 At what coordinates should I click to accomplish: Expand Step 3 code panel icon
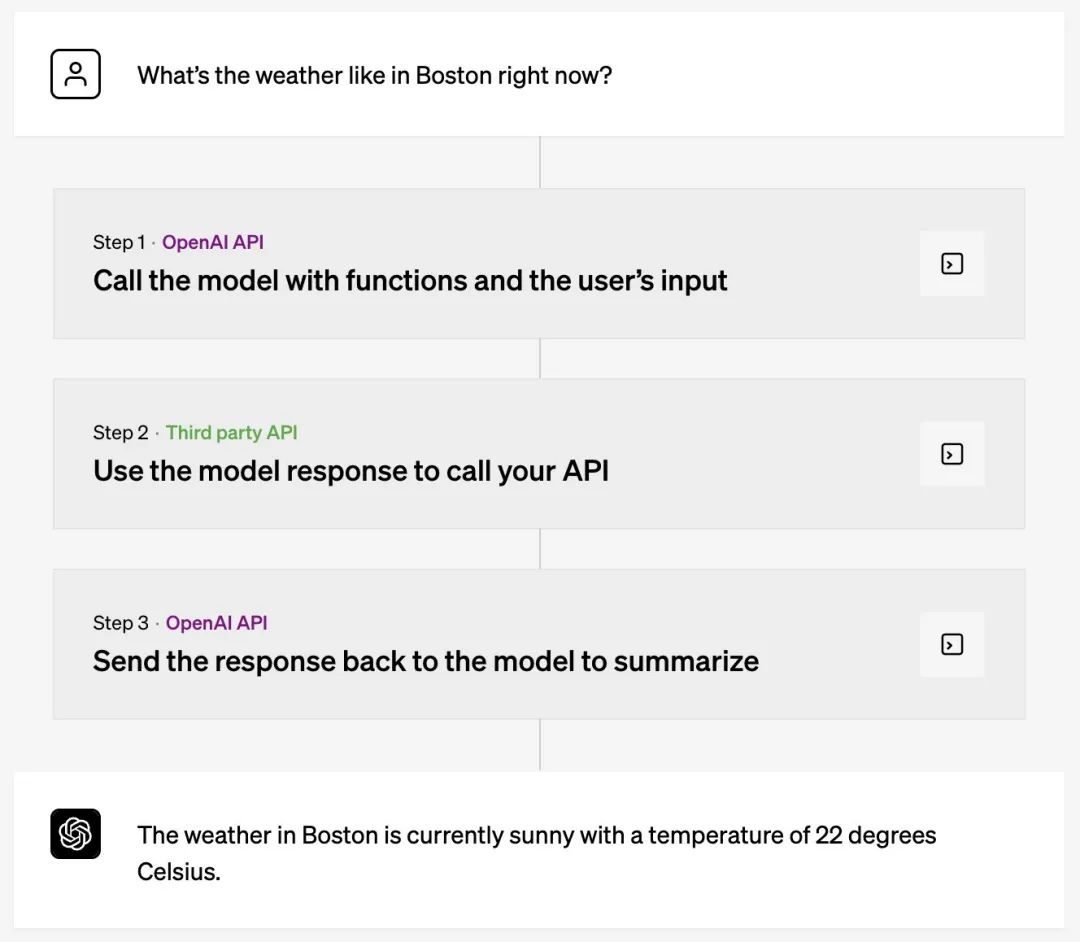point(952,645)
